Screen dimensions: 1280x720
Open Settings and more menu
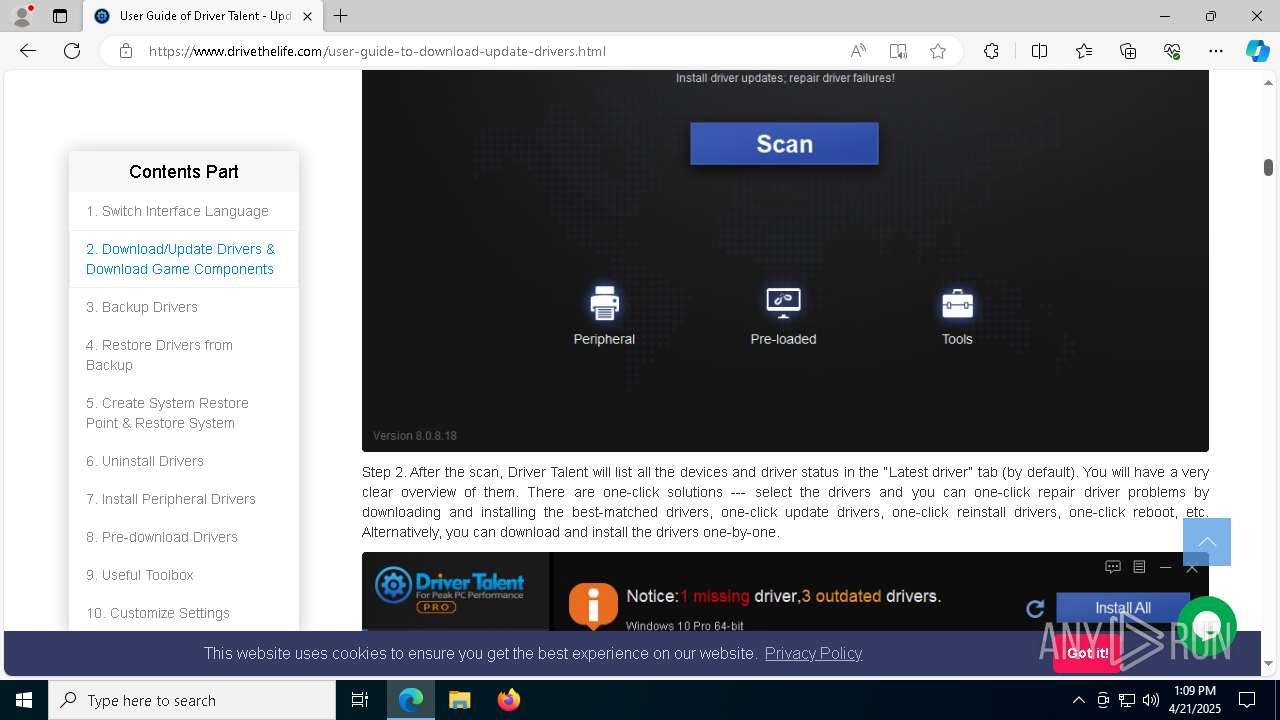[x=1216, y=51]
